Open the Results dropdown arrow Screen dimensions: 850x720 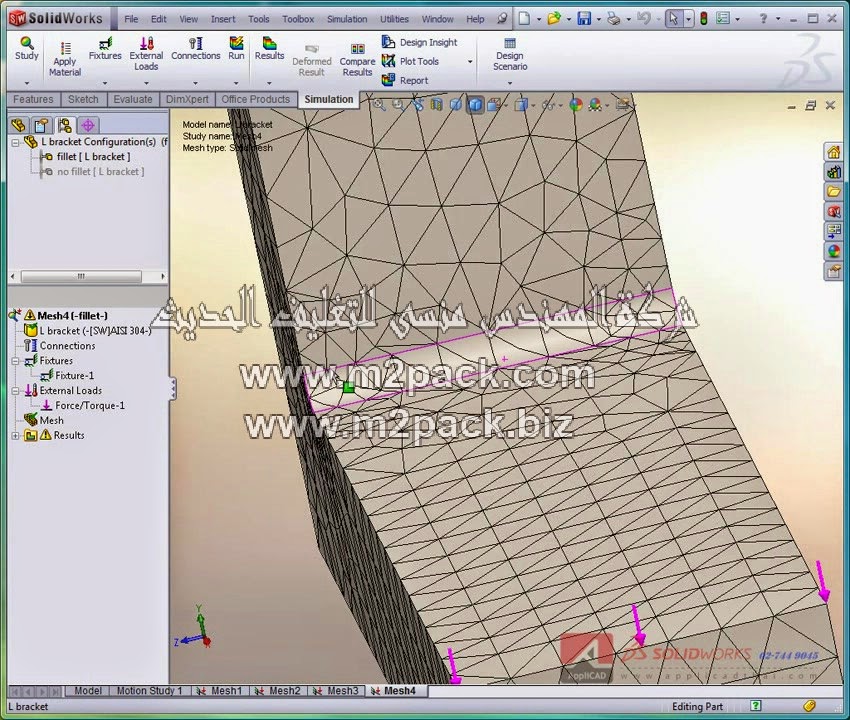[x=269, y=83]
